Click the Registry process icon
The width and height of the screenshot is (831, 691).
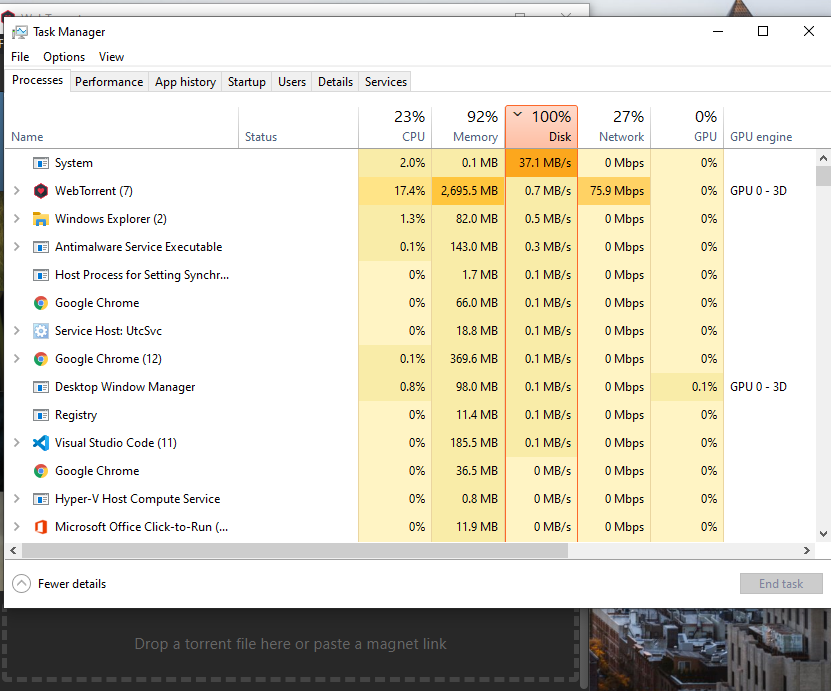tap(41, 415)
